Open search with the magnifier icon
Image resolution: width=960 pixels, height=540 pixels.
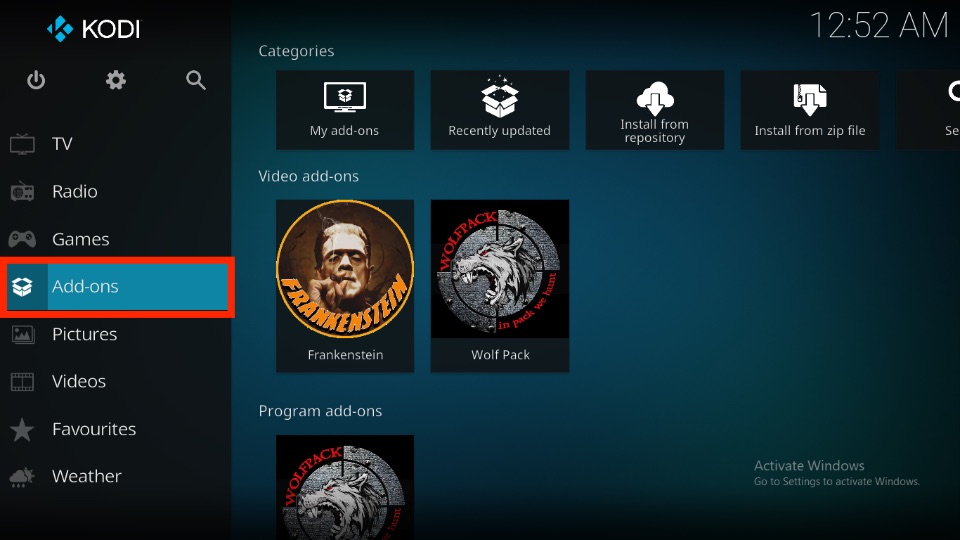tap(195, 80)
